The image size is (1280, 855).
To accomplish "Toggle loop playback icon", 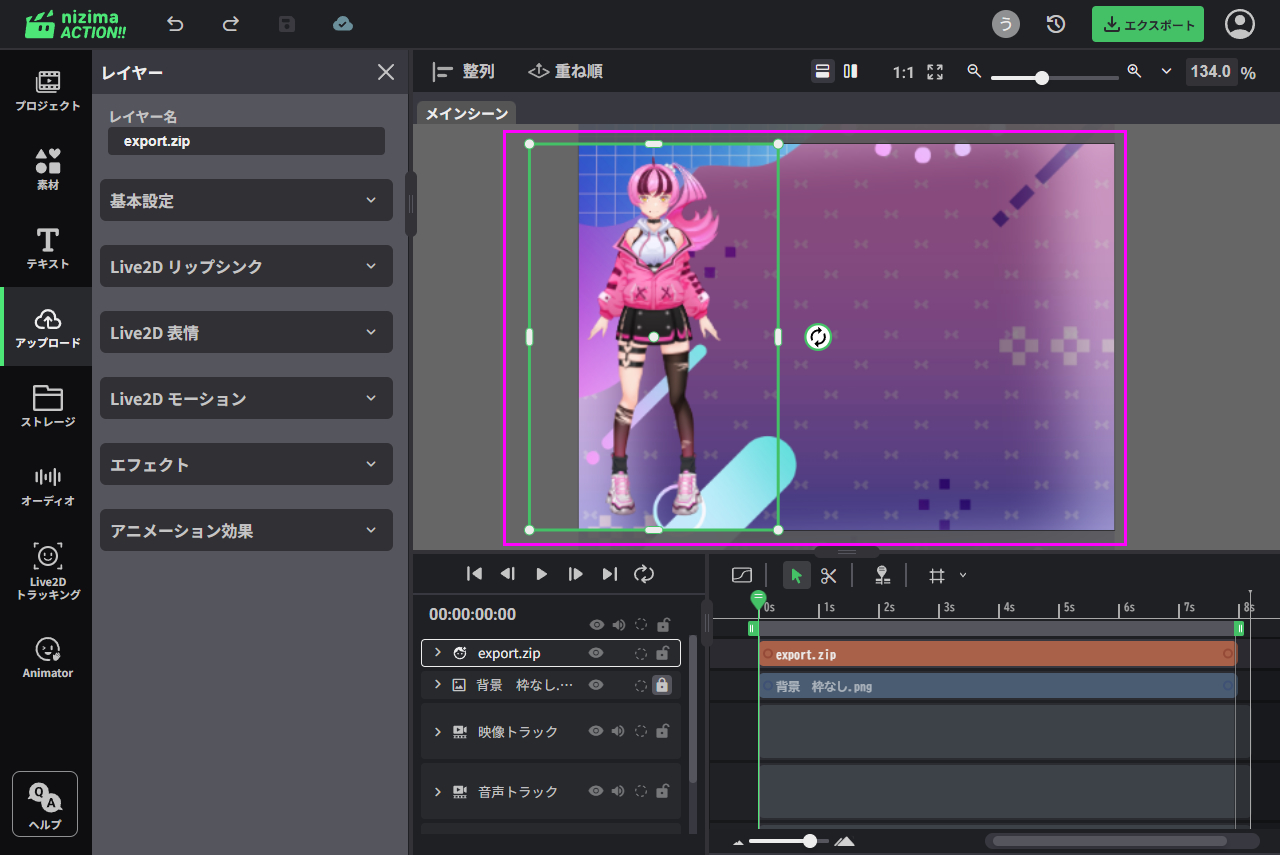I will tap(644, 573).
